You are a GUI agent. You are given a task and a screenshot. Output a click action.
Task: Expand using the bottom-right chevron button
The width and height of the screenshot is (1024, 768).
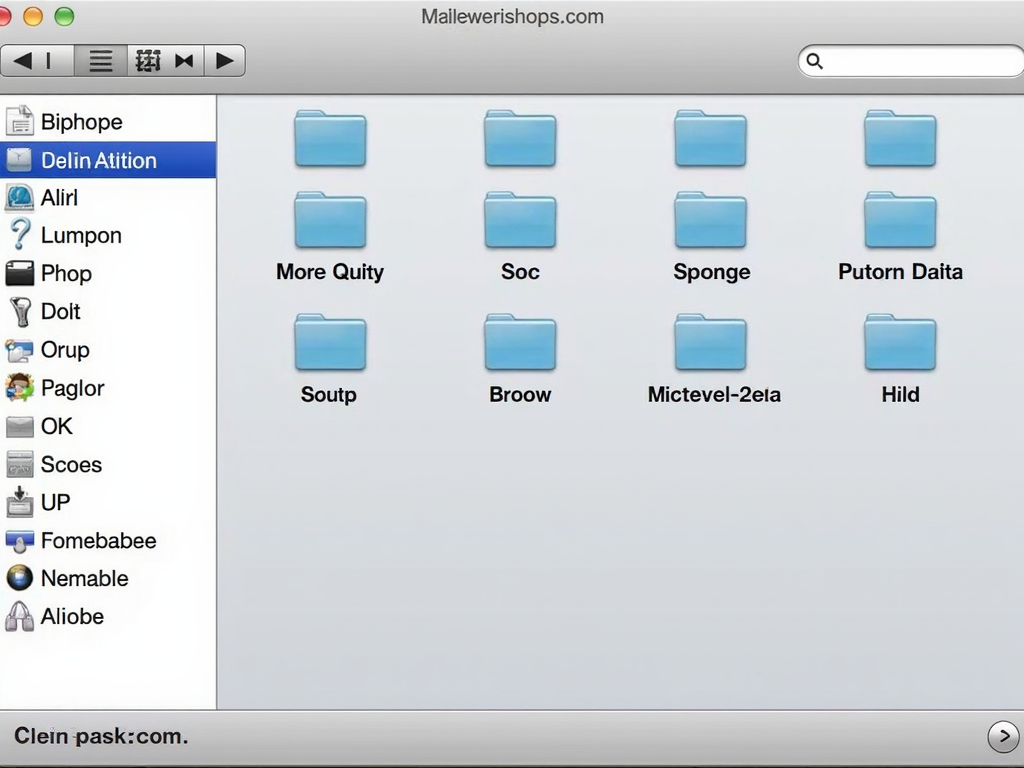(x=1002, y=736)
